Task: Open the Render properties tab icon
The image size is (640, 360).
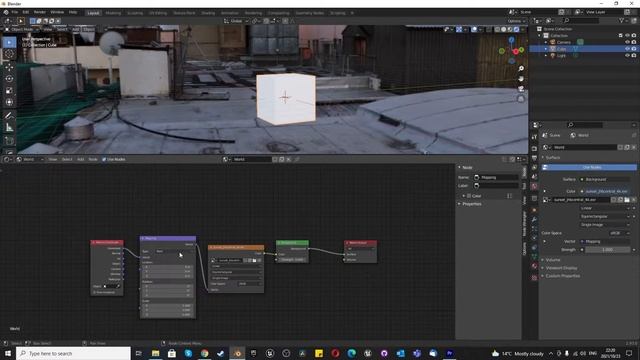Action: point(534,149)
